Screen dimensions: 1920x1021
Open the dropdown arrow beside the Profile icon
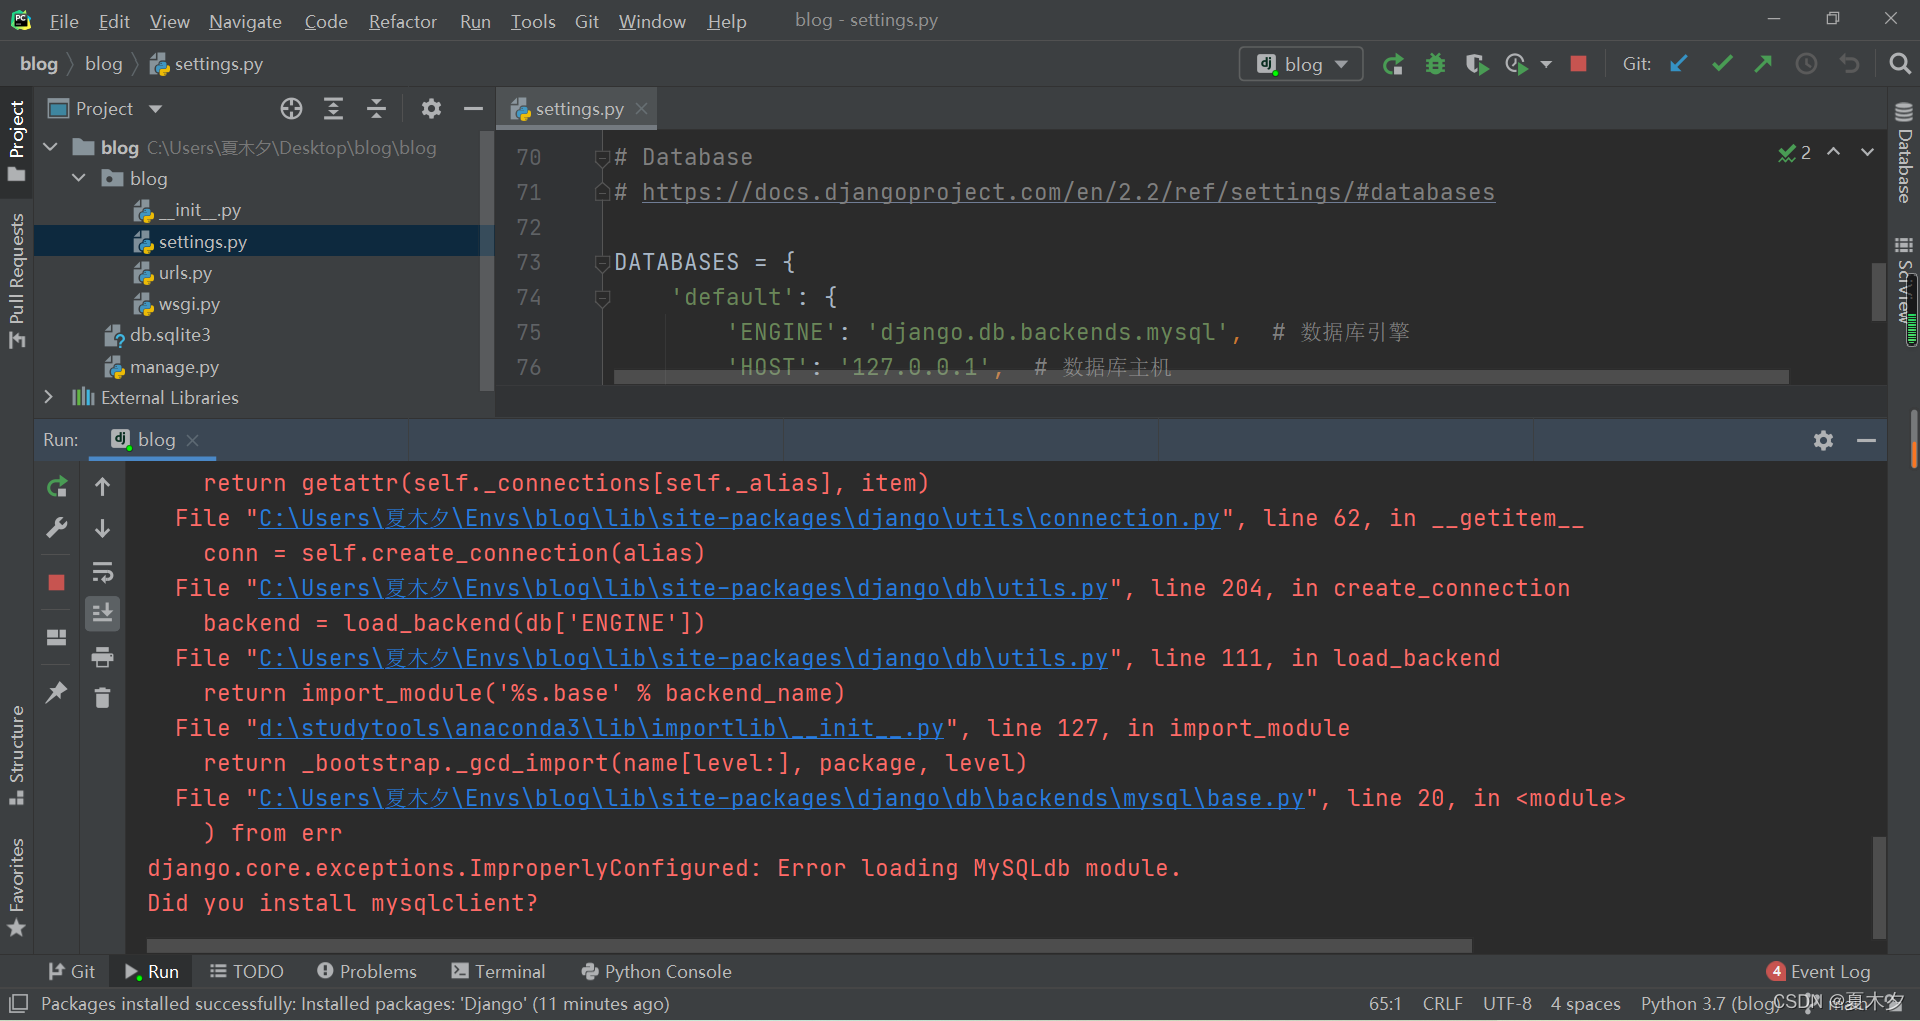click(1546, 65)
